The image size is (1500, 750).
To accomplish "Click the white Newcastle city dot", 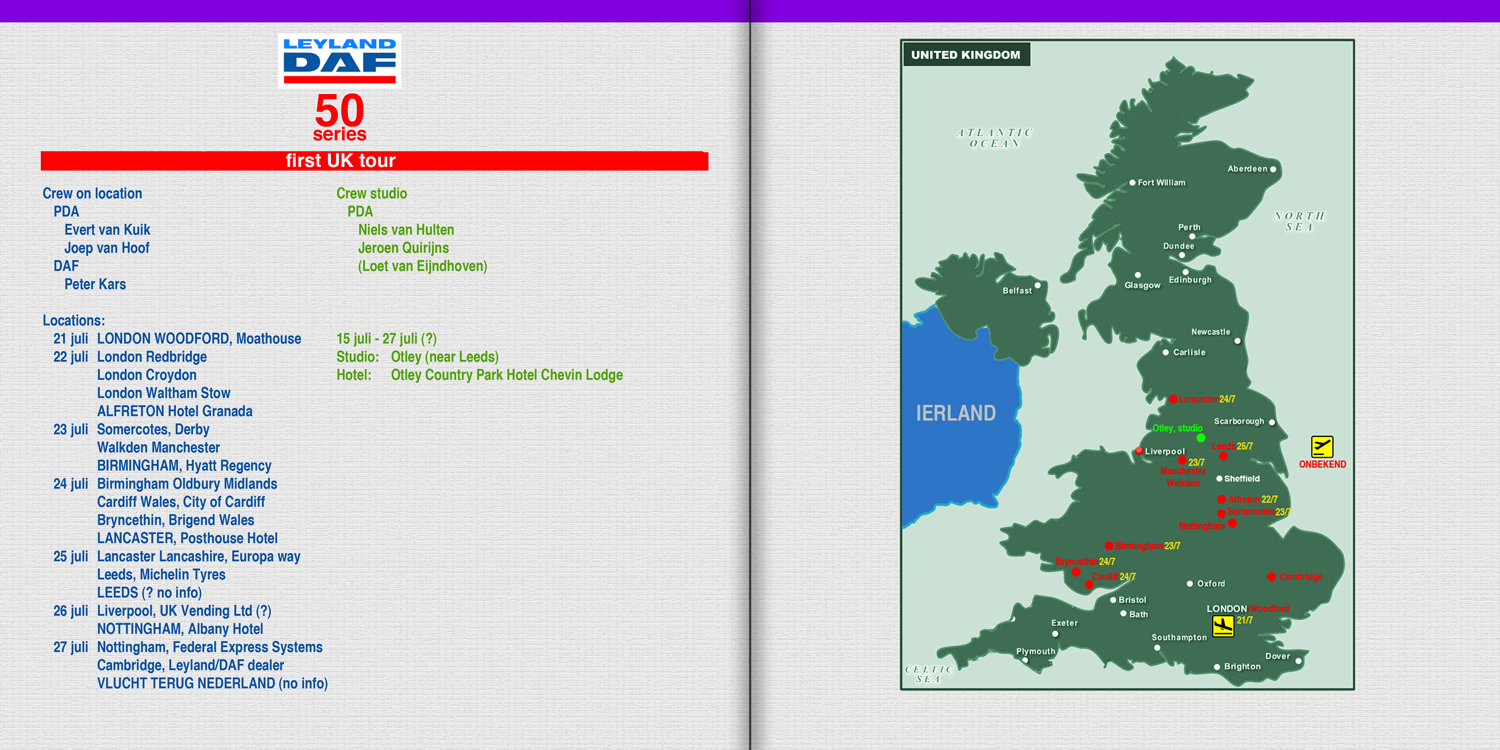I will pos(1238,341).
